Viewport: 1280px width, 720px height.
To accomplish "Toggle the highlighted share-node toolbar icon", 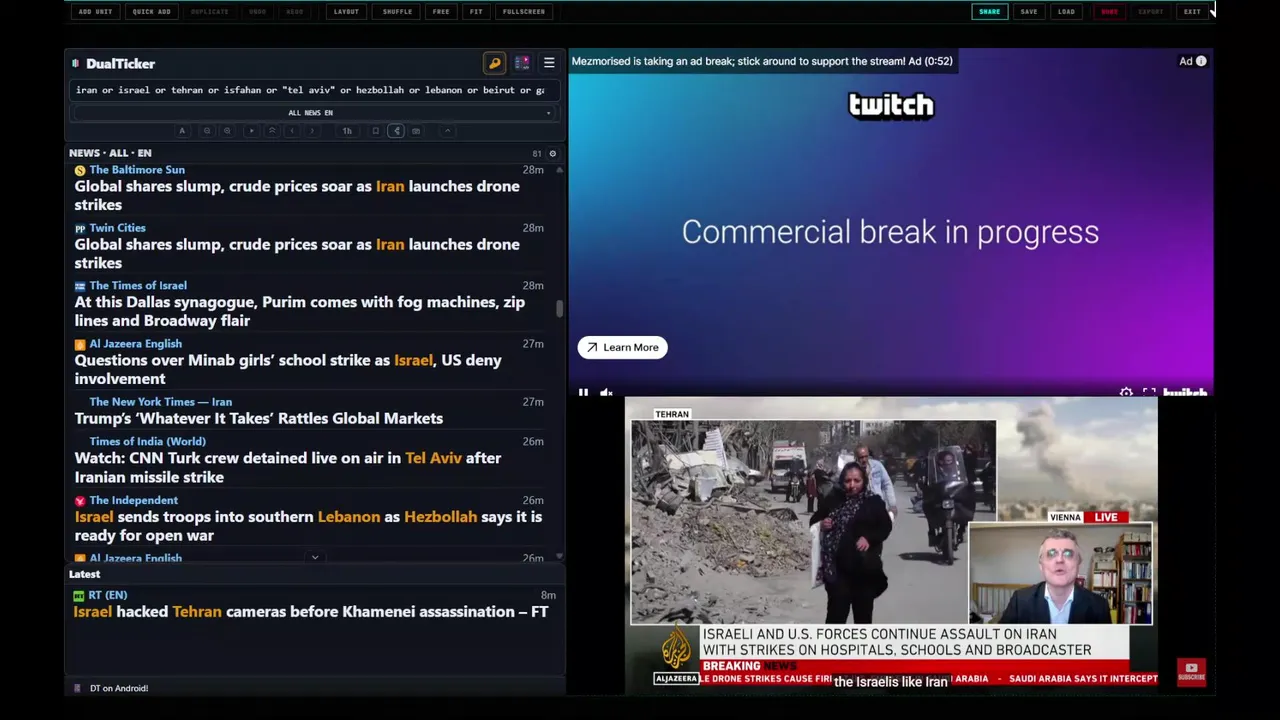I will (x=396, y=131).
